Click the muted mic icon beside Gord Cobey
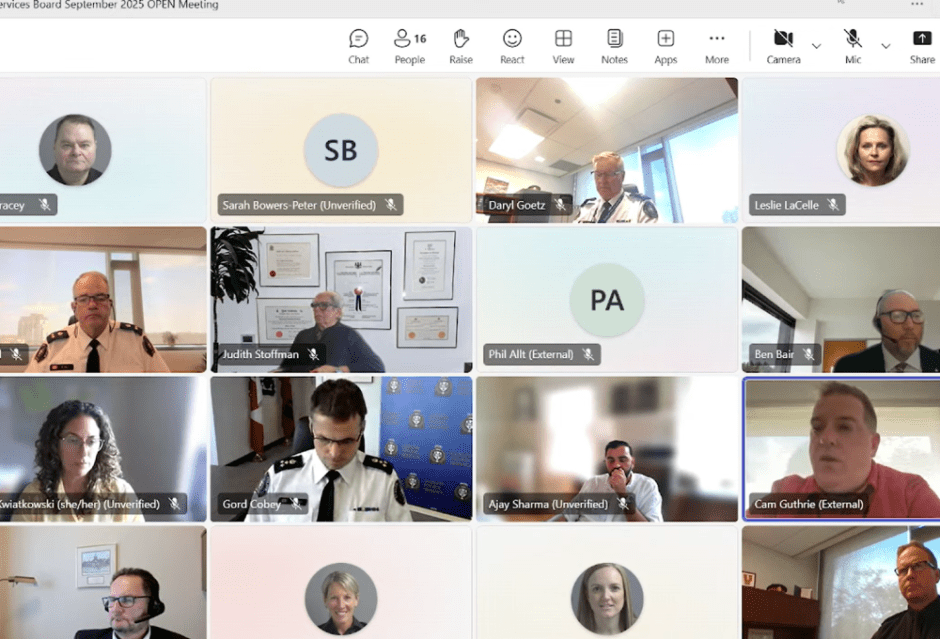Screen dimensions: 940x639 click(296, 504)
